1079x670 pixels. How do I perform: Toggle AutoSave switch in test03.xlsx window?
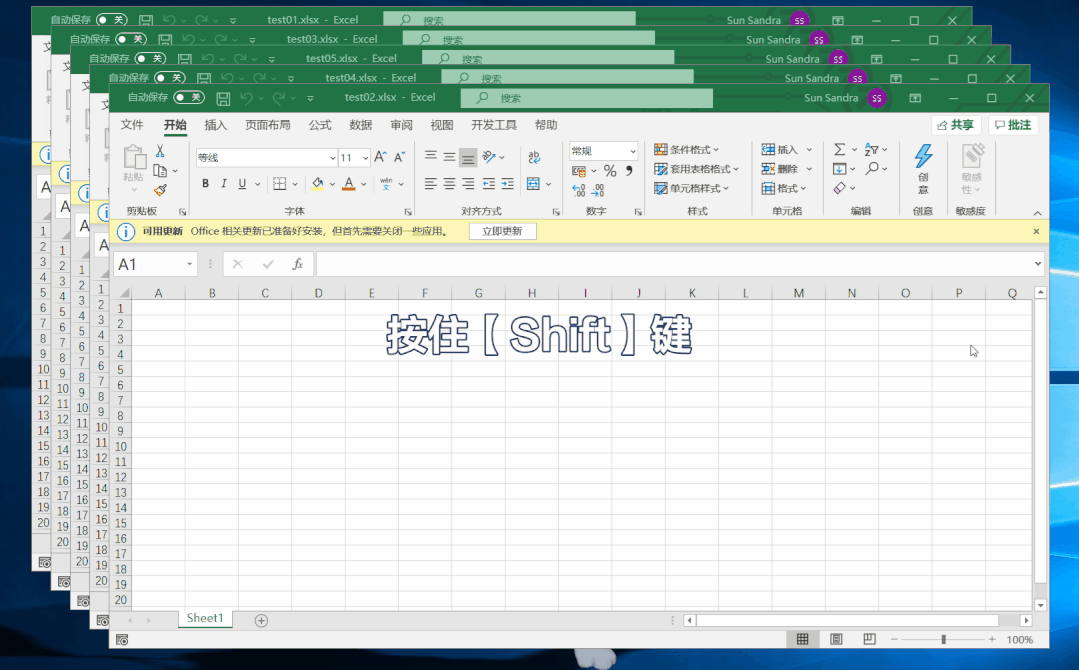tap(130, 39)
